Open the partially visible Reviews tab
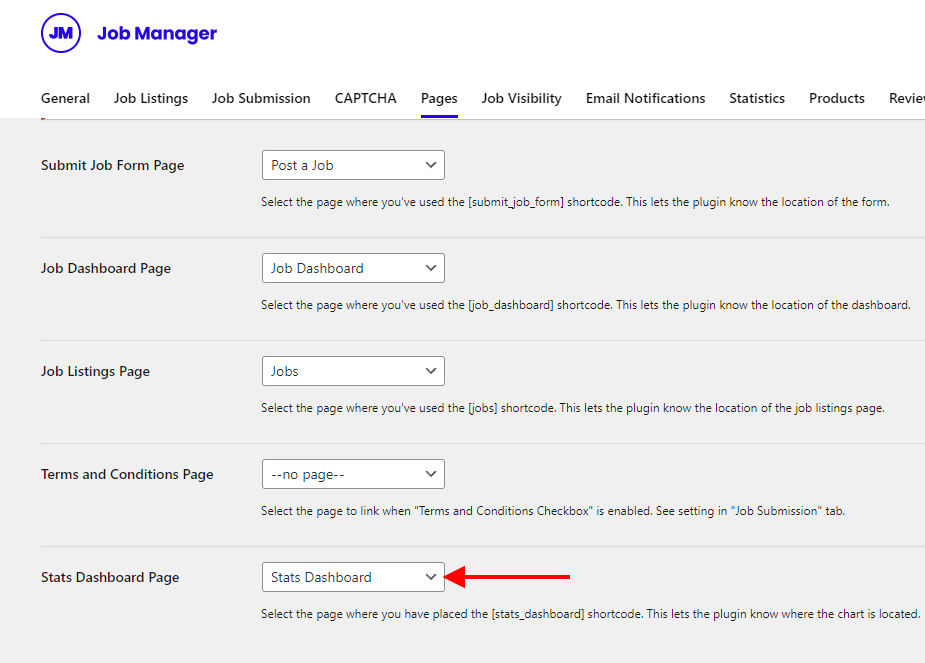Image resolution: width=925 pixels, height=663 pixels. (906, 98)
